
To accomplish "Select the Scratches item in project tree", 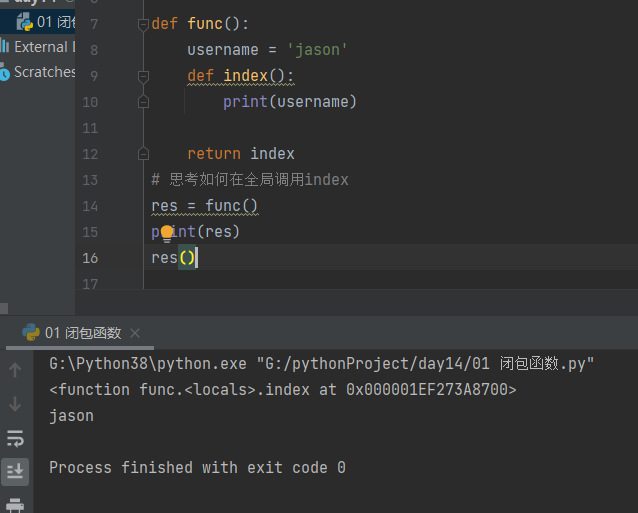I will pyautogui.click(x=44, y=72).
